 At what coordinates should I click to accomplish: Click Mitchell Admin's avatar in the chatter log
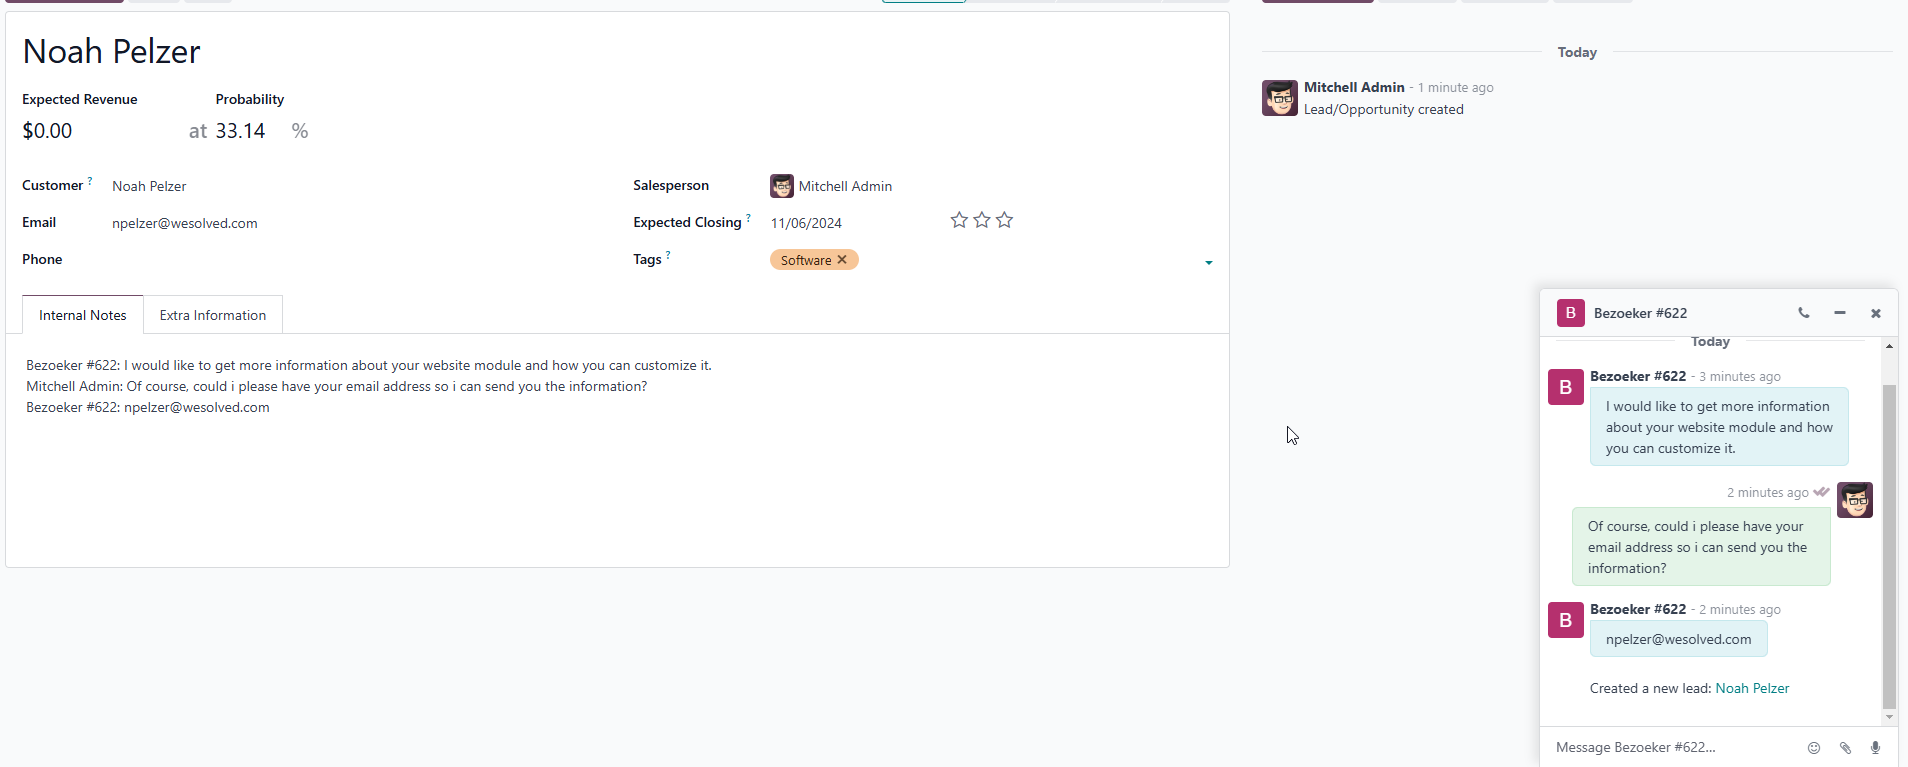coord(1279,98)
